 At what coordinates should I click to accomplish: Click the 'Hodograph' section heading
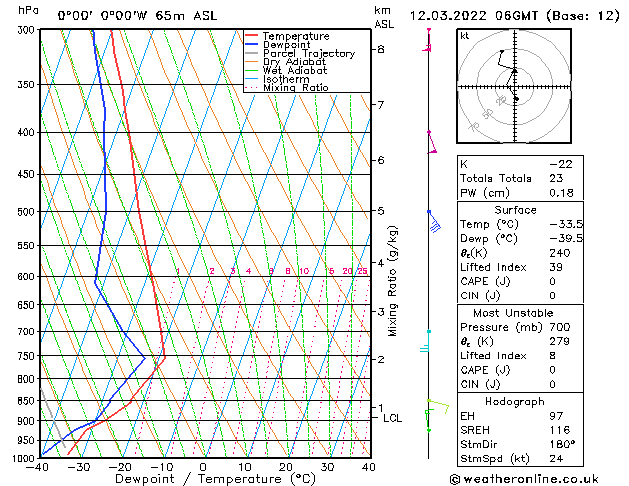[515, 402]
